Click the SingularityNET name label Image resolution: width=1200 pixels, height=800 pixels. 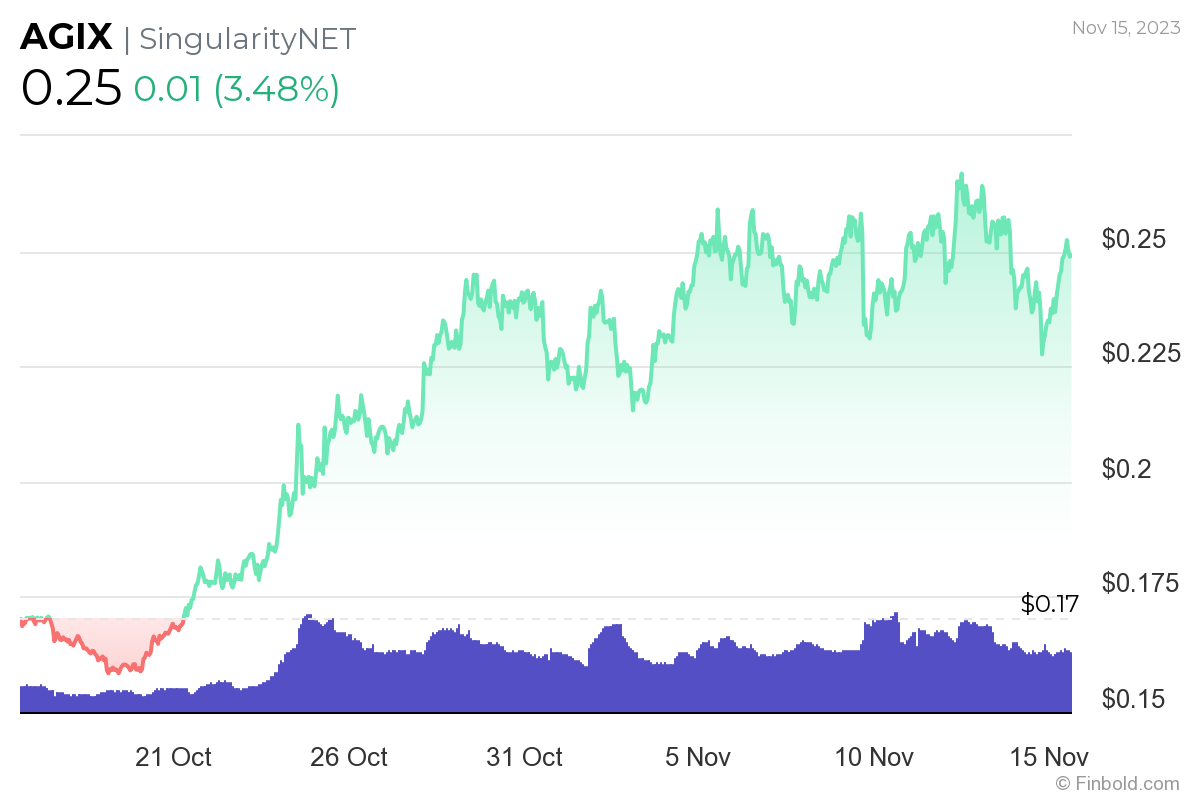click(247, 38)
